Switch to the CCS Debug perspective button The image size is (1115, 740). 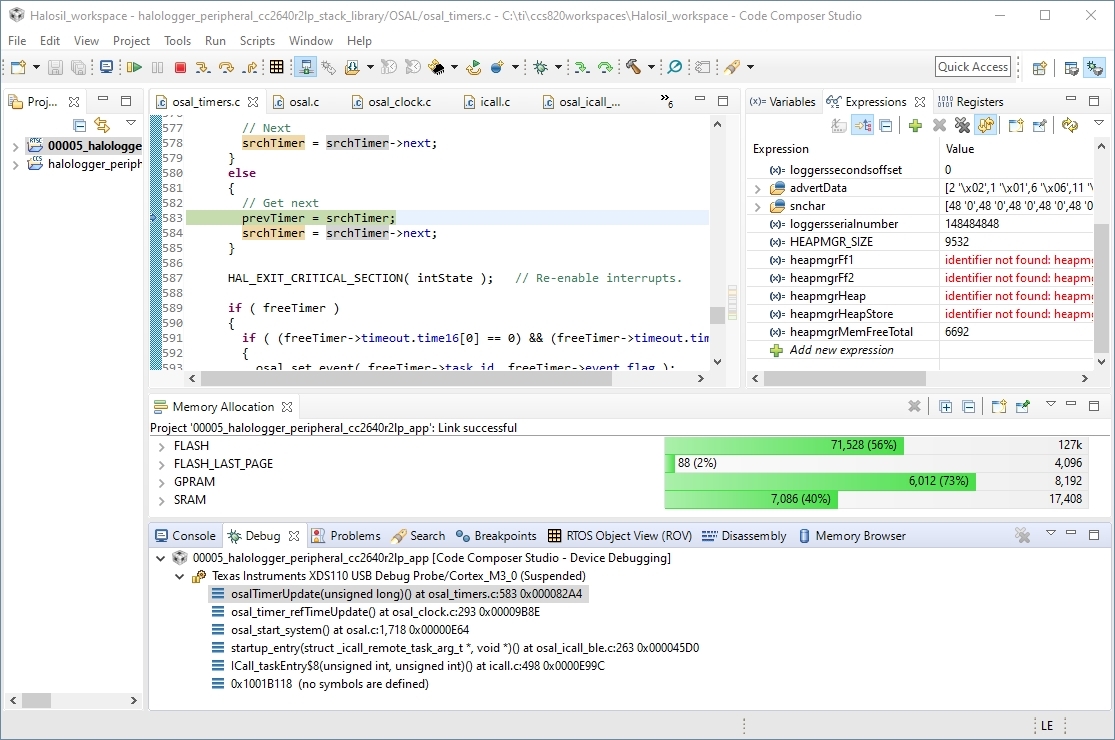1094,68
